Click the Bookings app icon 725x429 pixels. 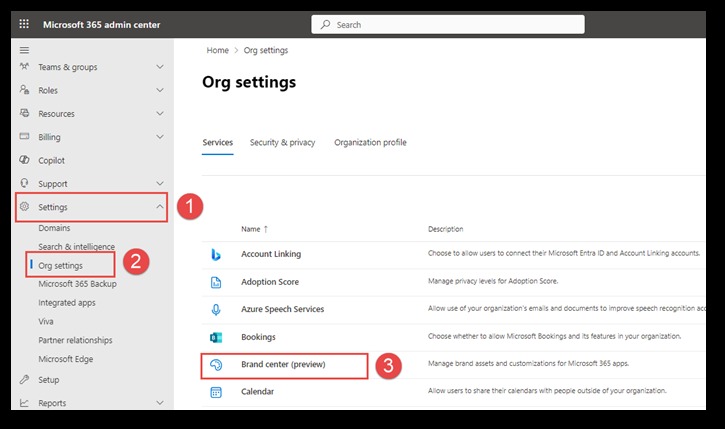(216, 337)
